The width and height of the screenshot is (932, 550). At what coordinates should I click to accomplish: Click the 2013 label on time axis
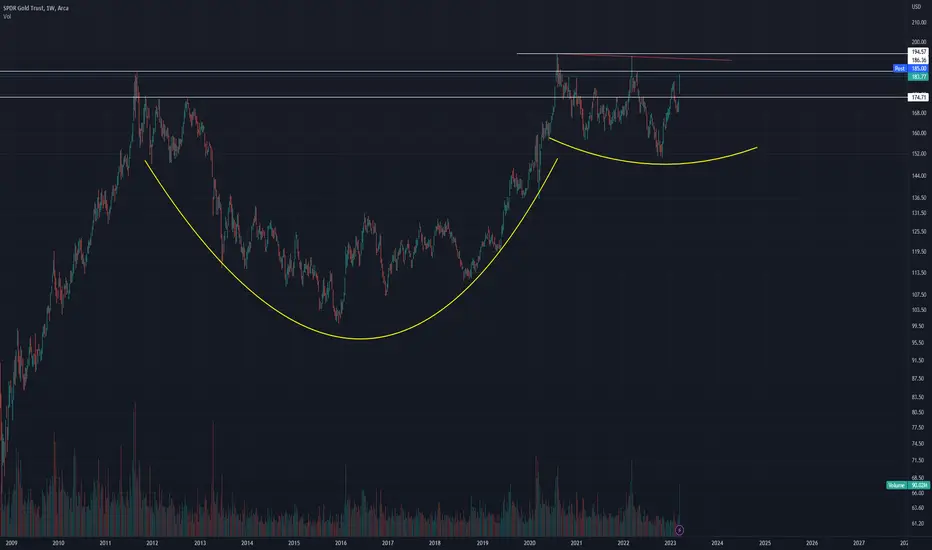200,543
